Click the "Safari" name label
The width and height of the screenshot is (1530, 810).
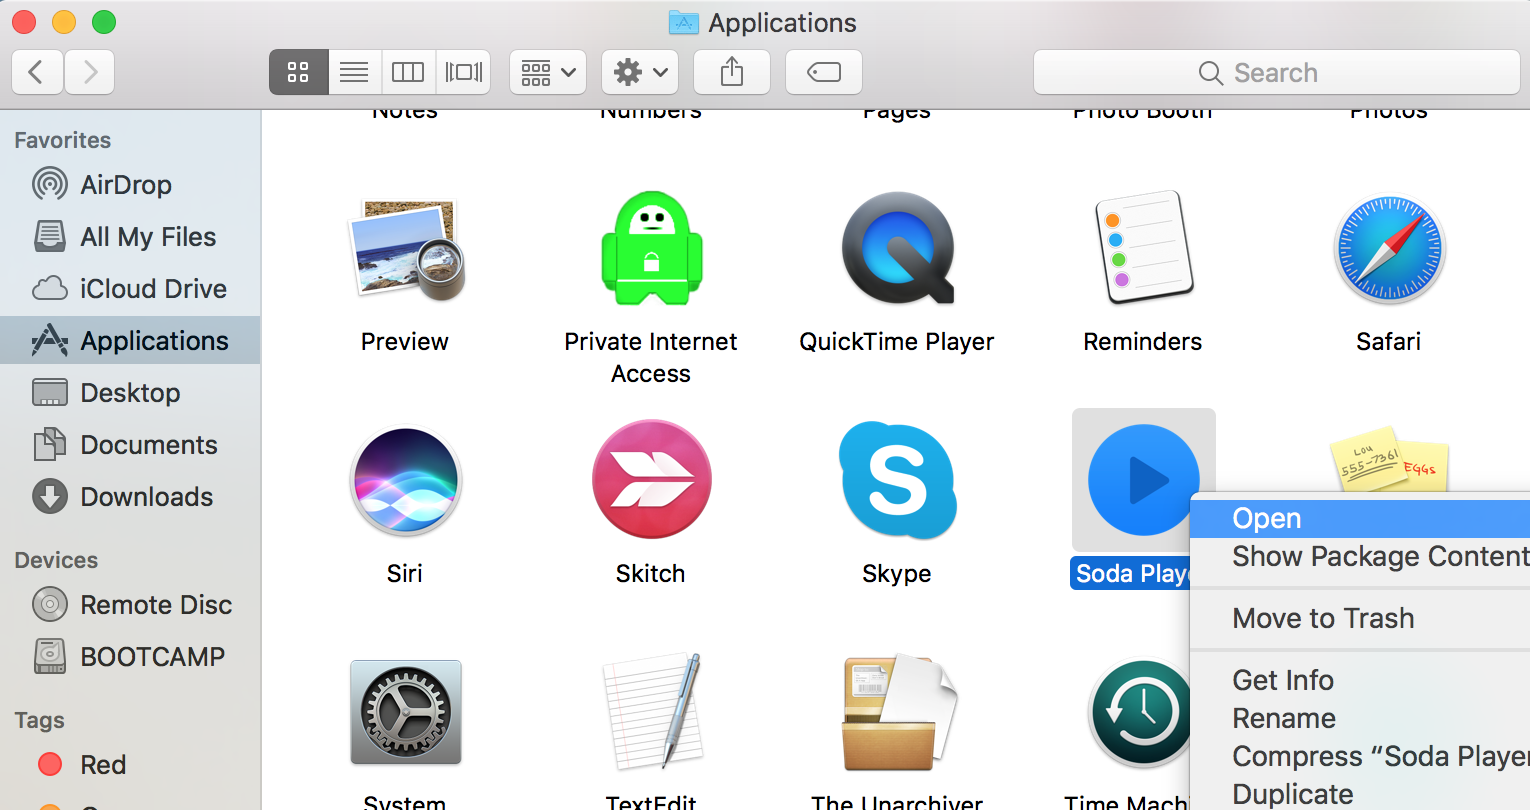click(x=1389, y=342)
